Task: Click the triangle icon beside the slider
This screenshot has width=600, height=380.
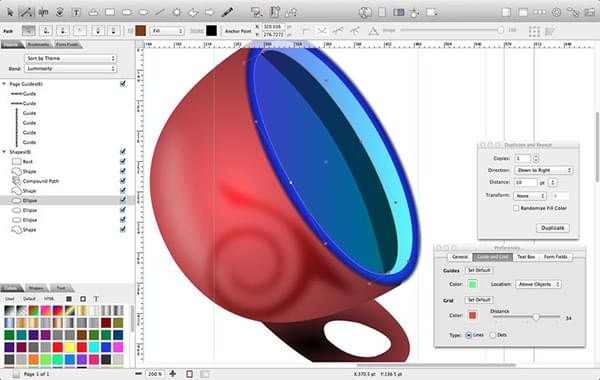Action: [373, 31]
